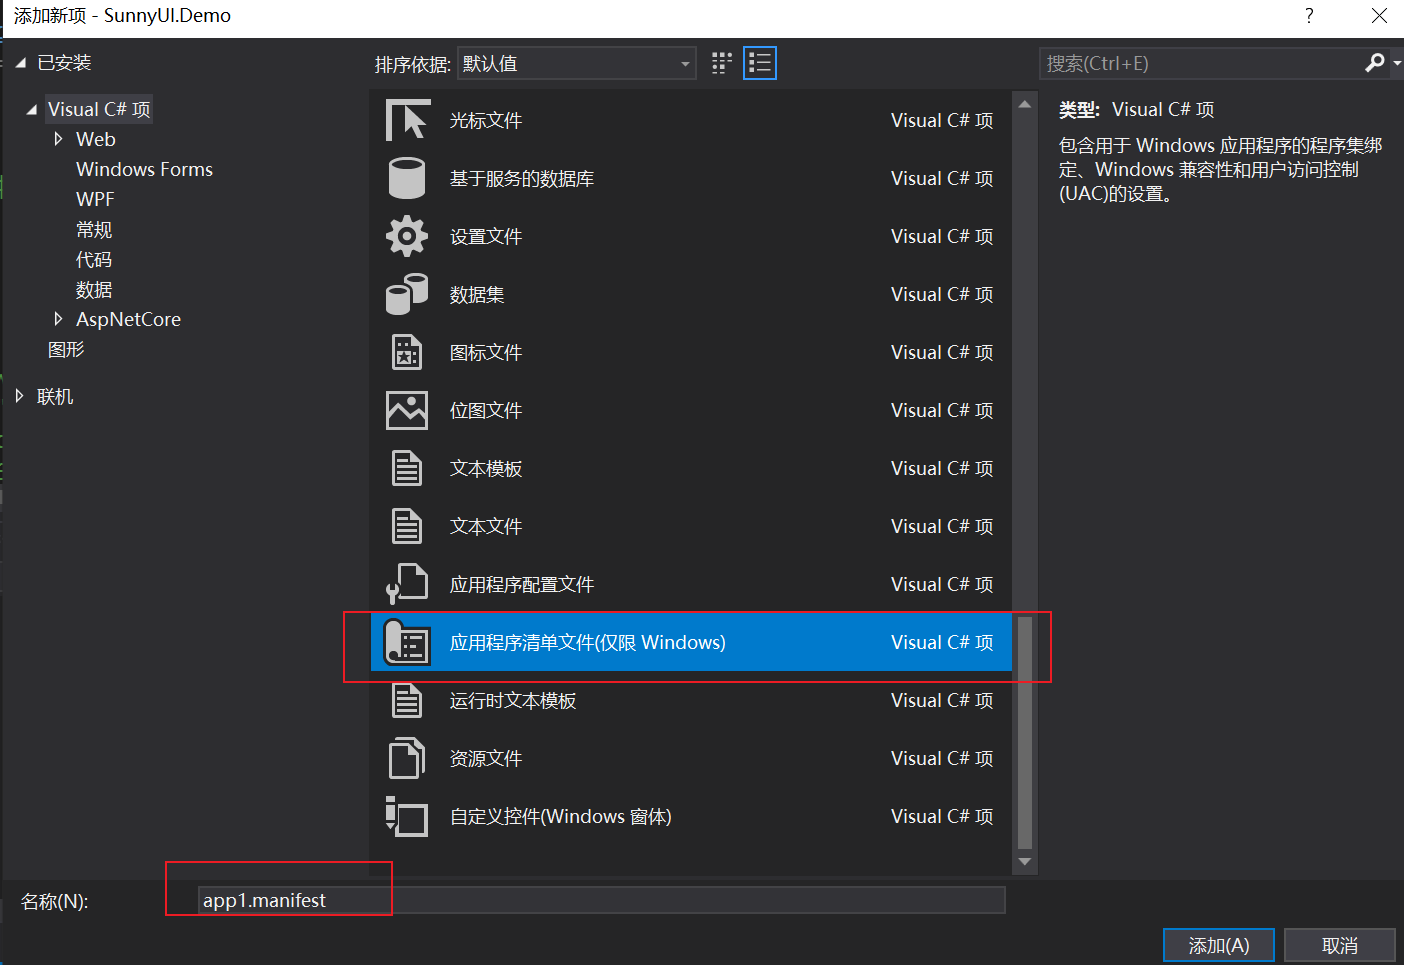Click the template list scroll-up arrow

(x=1025, y=104)
